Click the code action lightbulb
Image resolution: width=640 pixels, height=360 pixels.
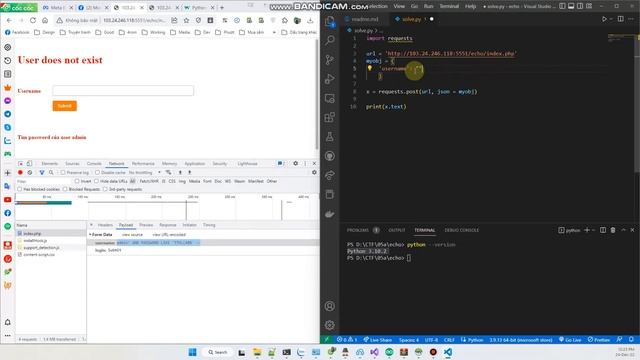tap(369, 69)
